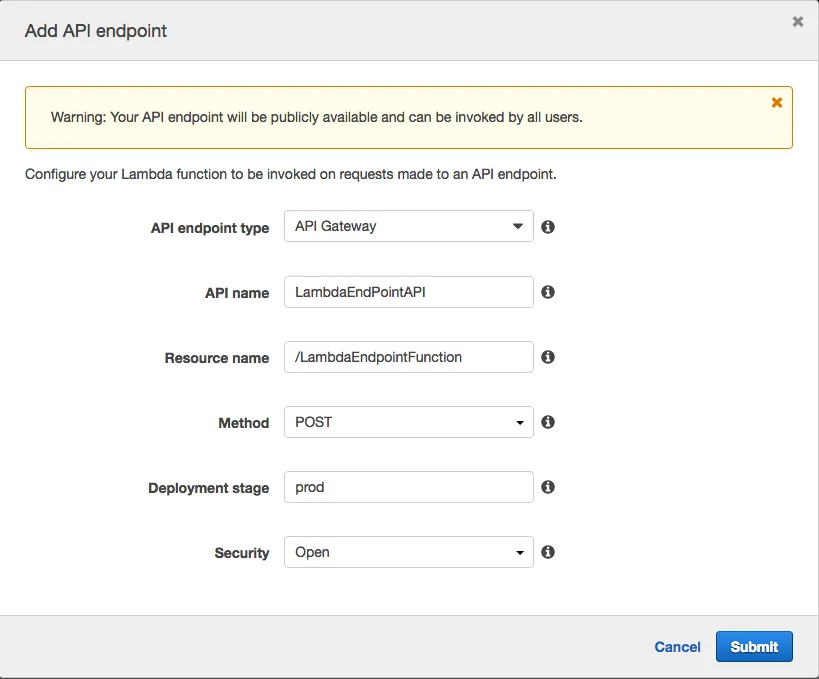Viewport: 819px width, 679px height.
Task: Click the Deployment stage field containing prod
Action: pyautogui.click(x=408, y=487)
